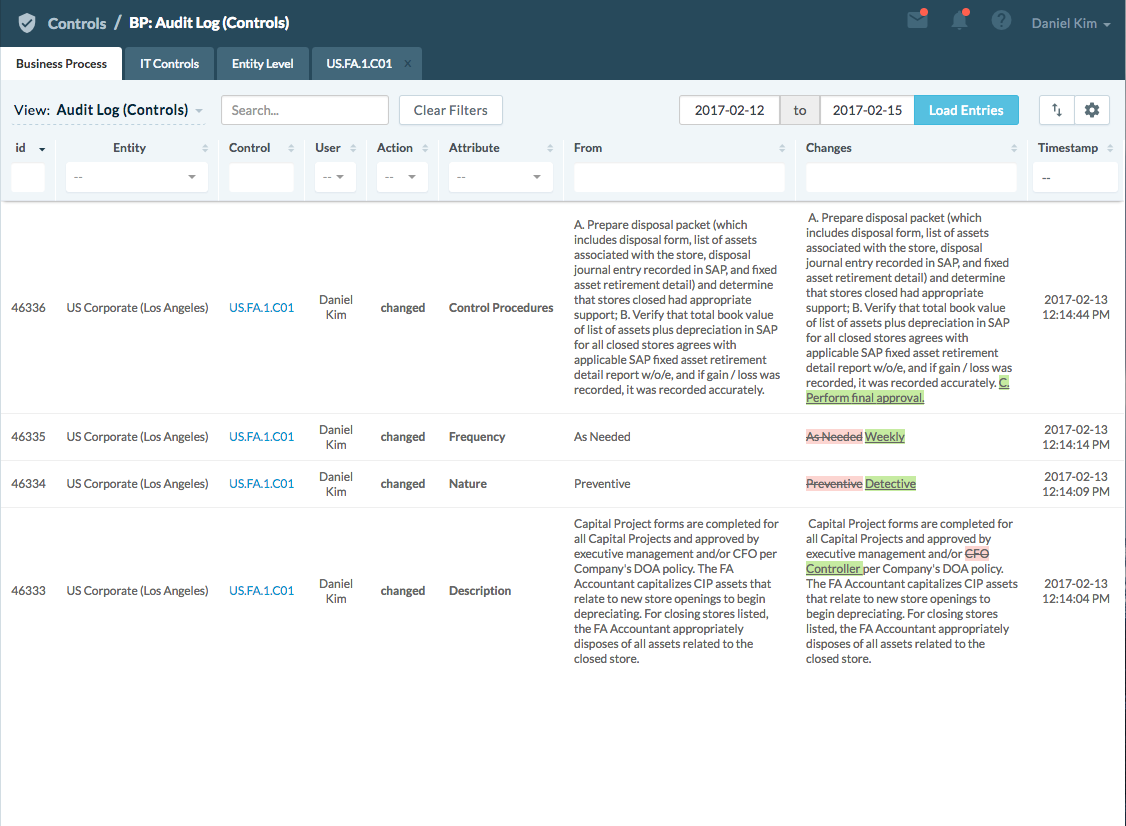Screen dimensions: 1126x826
Task: Check notifications via the bell icon
Action: [x=959, y=19]
